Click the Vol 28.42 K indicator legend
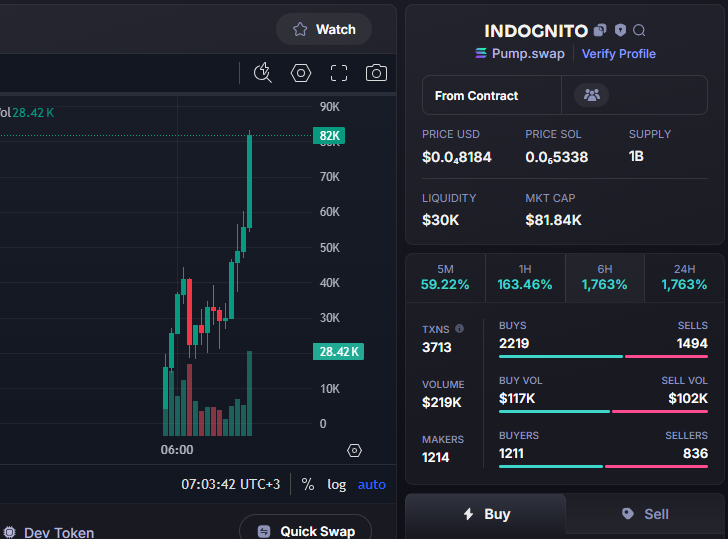This screenshot has height=539, width=728. [27, 113]
